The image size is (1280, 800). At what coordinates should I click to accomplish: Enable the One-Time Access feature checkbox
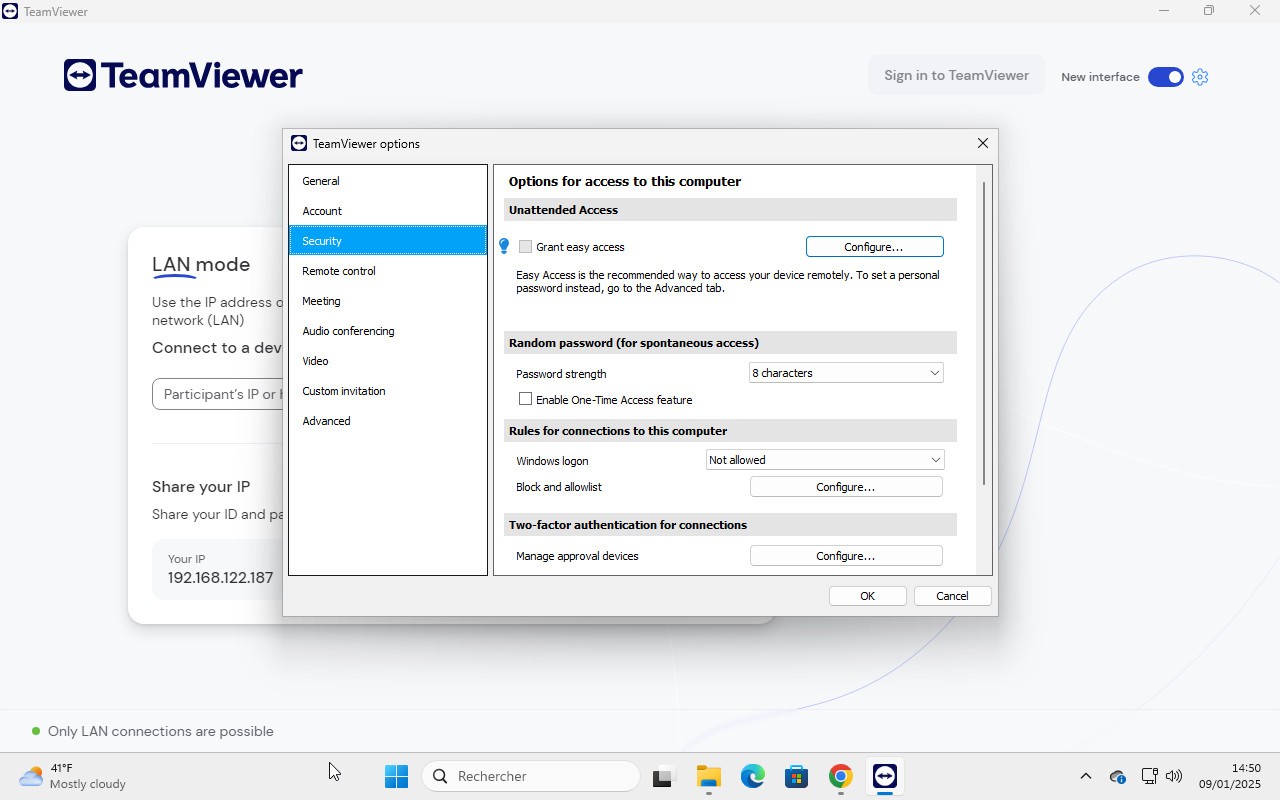pos(526,399)
